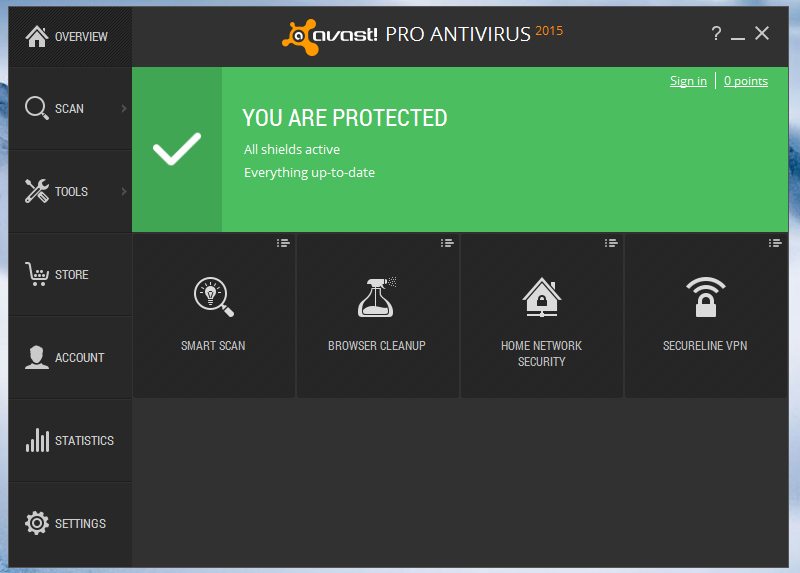Screen dimensions: 800x573
Task: Click the avast! orange logo
Action: point(301,37)
